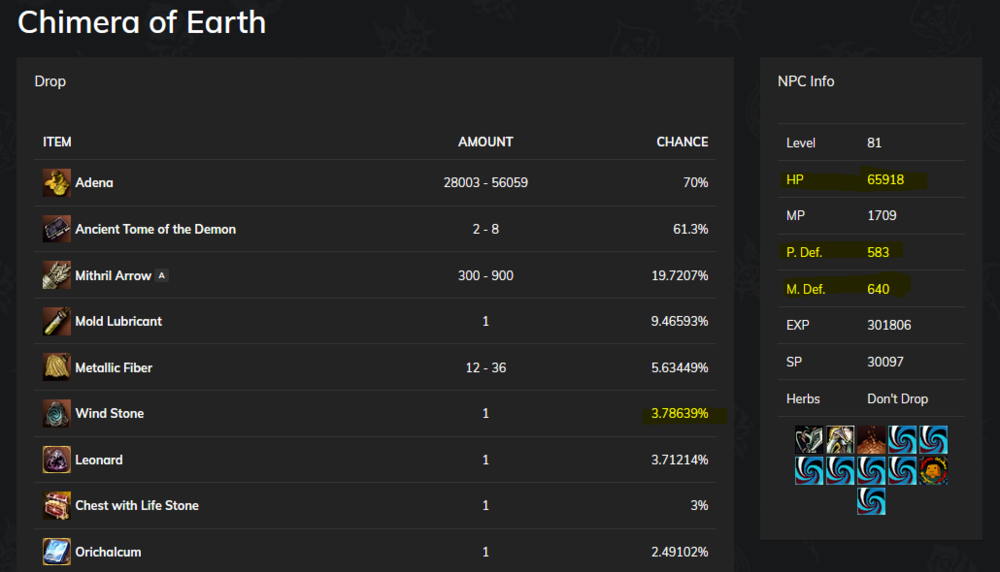
Task: Click the lone swirl skill icon on bottom row
Action: [x=871, y=501]
